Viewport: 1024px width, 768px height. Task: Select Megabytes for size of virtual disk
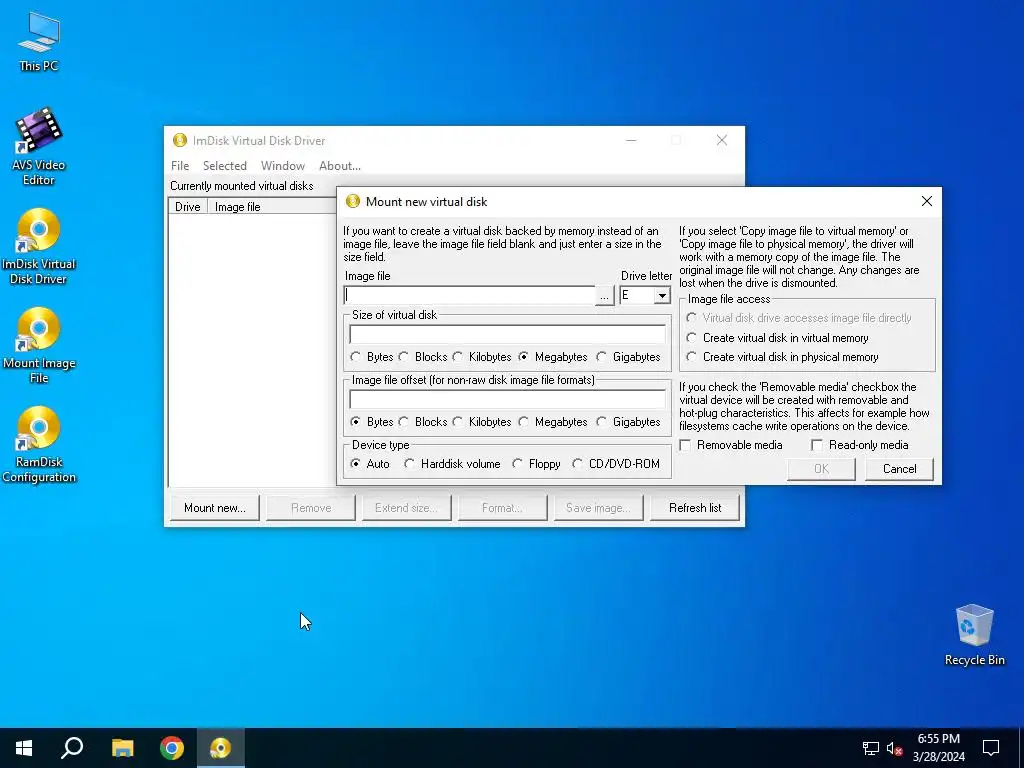coord(524,357)
